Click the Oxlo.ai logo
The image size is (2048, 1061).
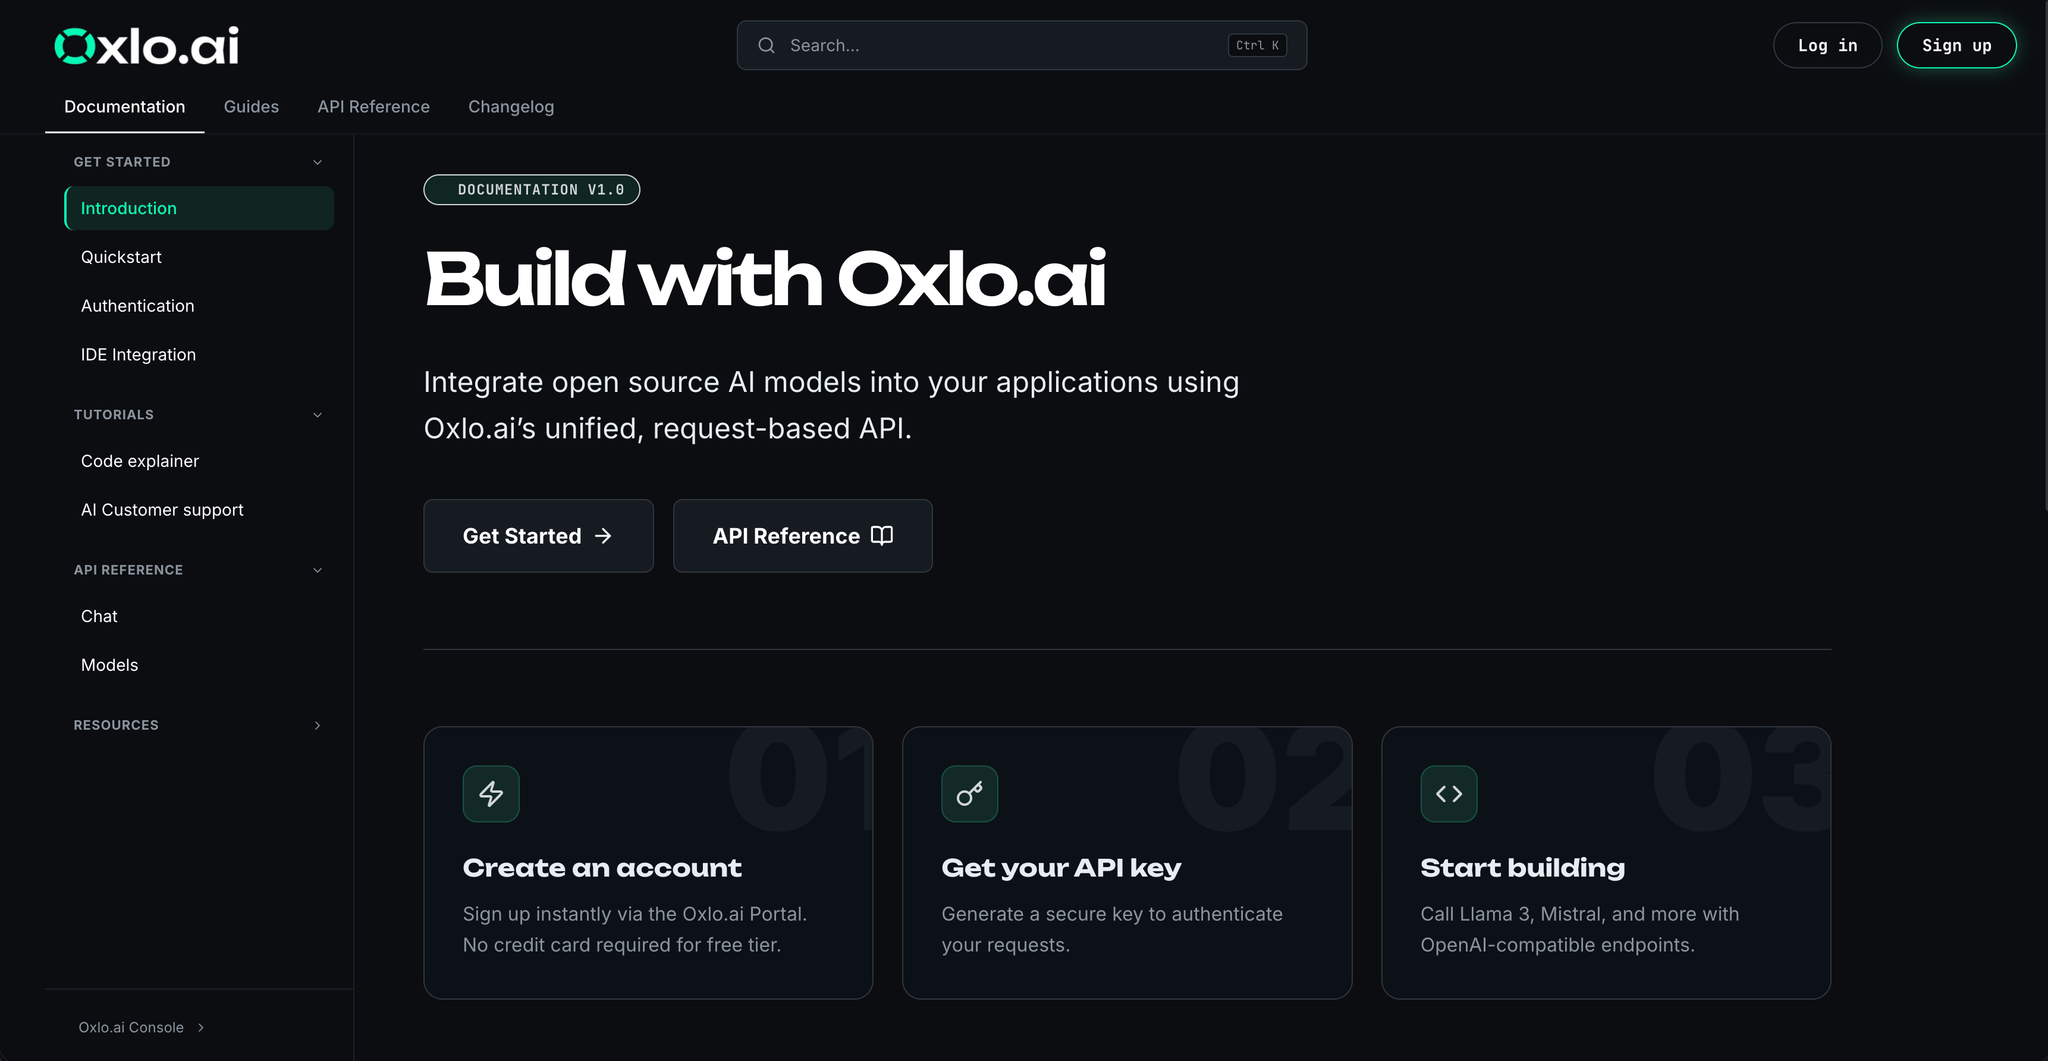(x=146, y=45)
